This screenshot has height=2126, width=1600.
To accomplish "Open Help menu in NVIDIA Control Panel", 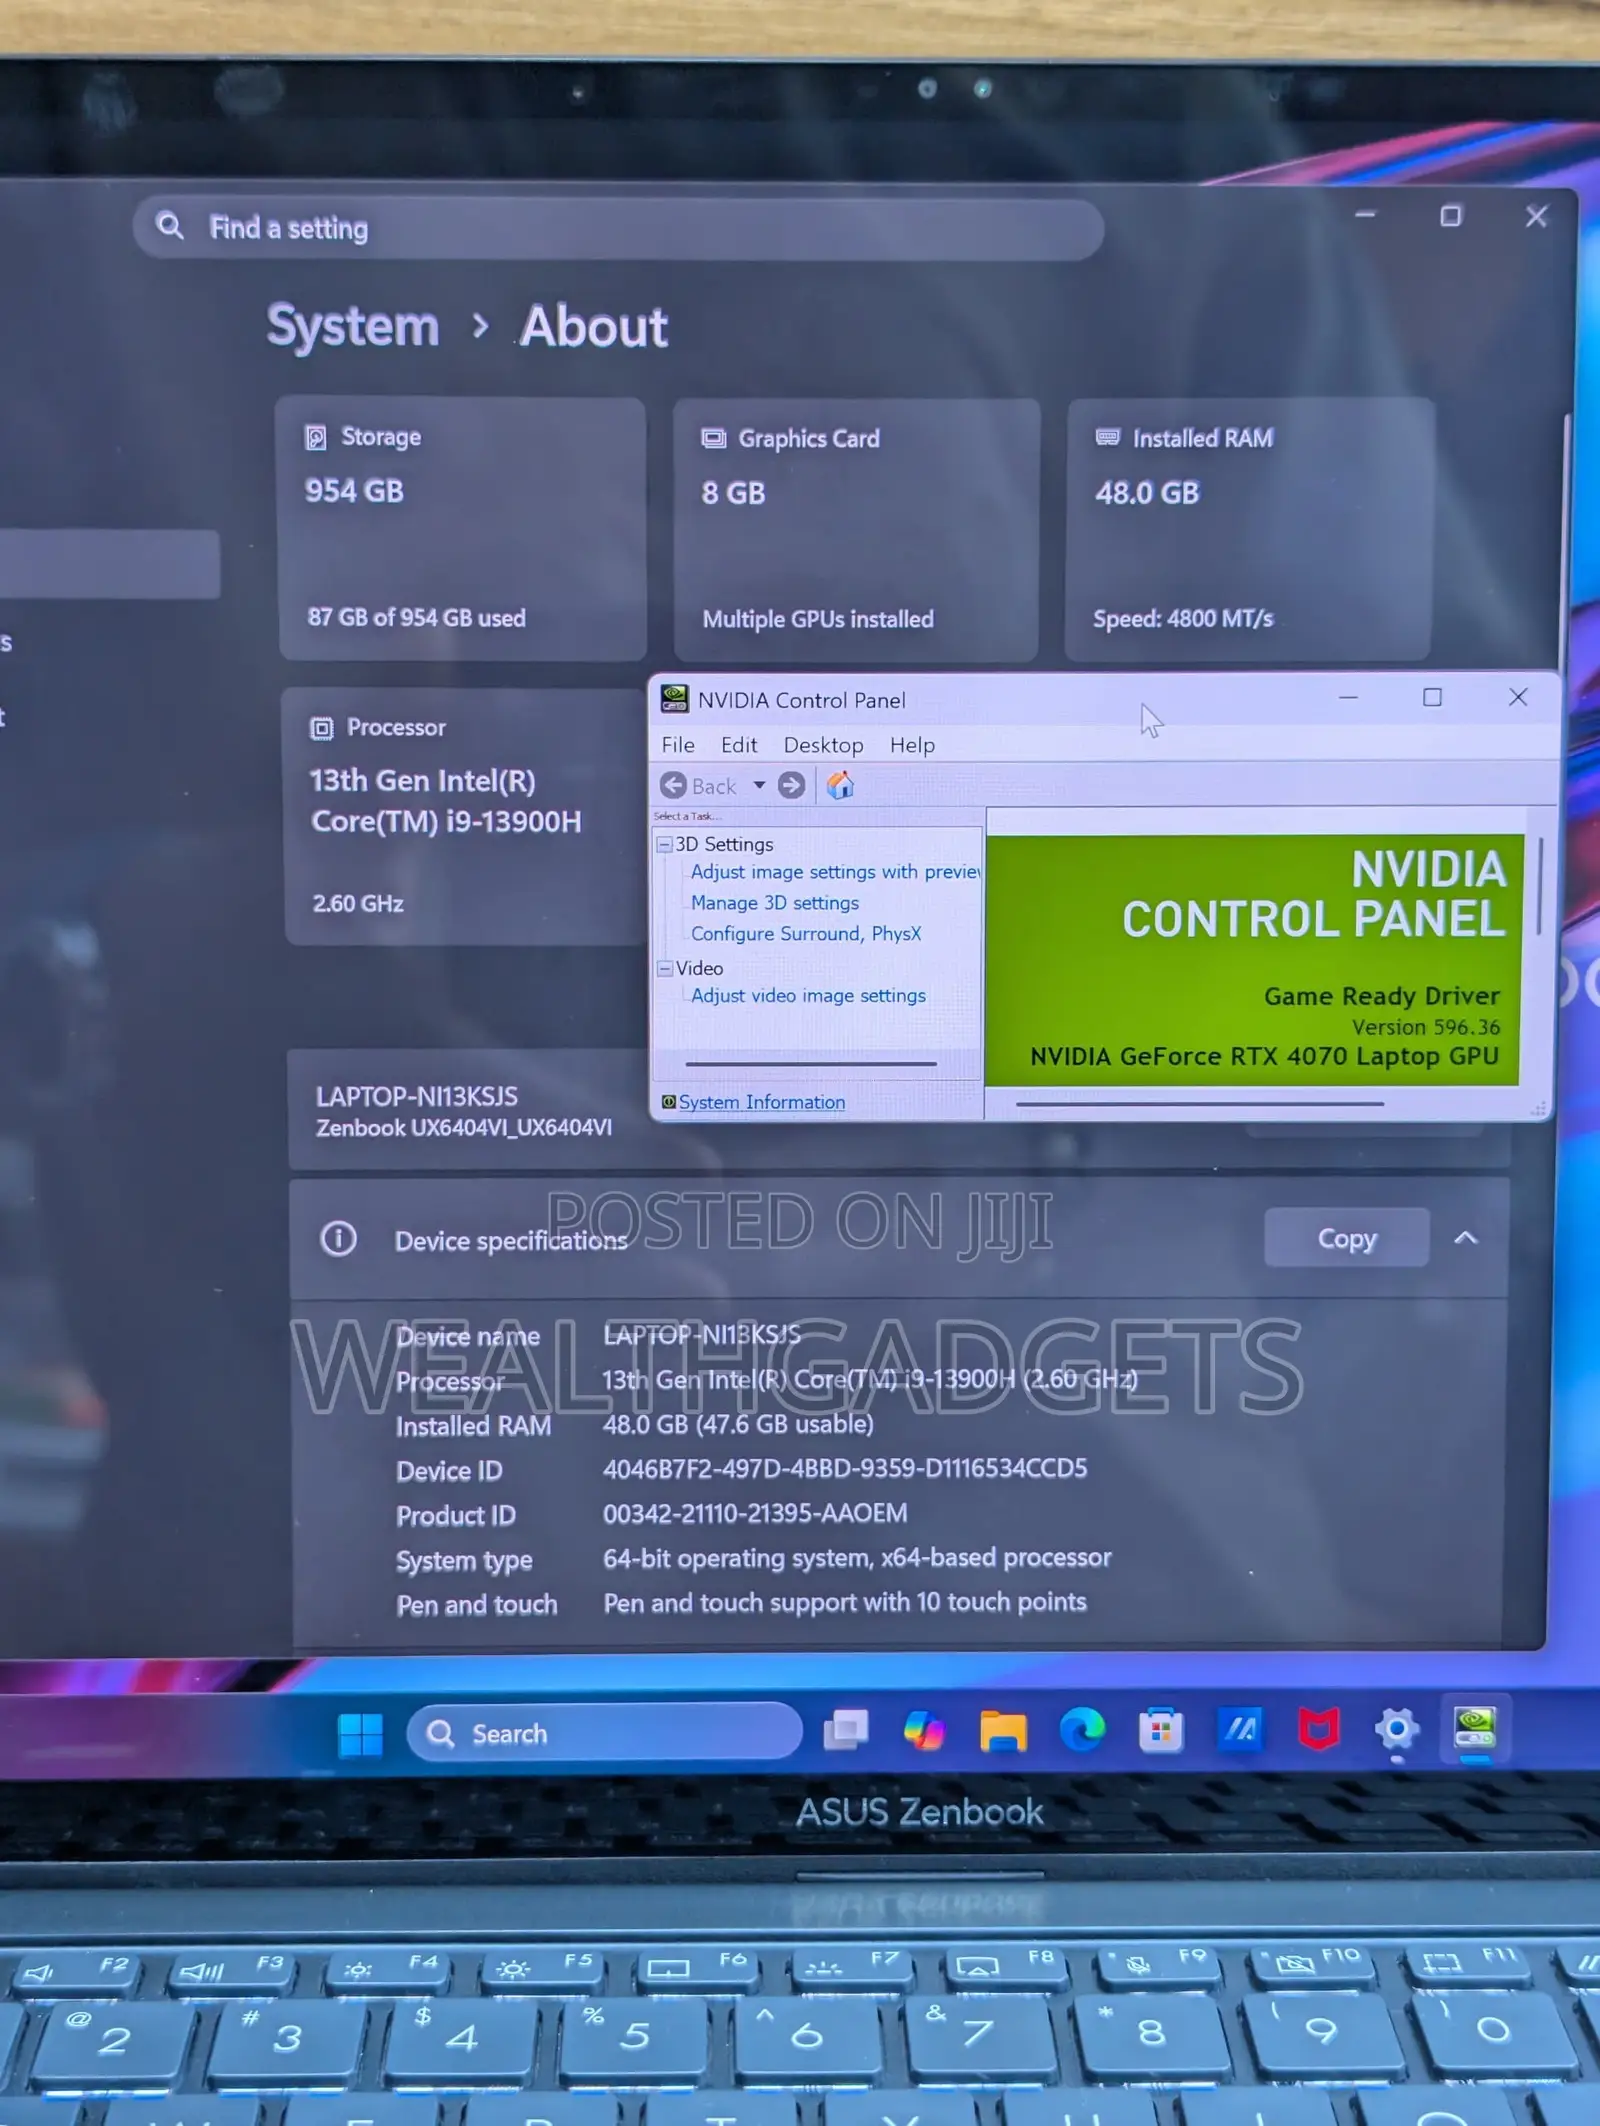I will (x=912, y=745).
